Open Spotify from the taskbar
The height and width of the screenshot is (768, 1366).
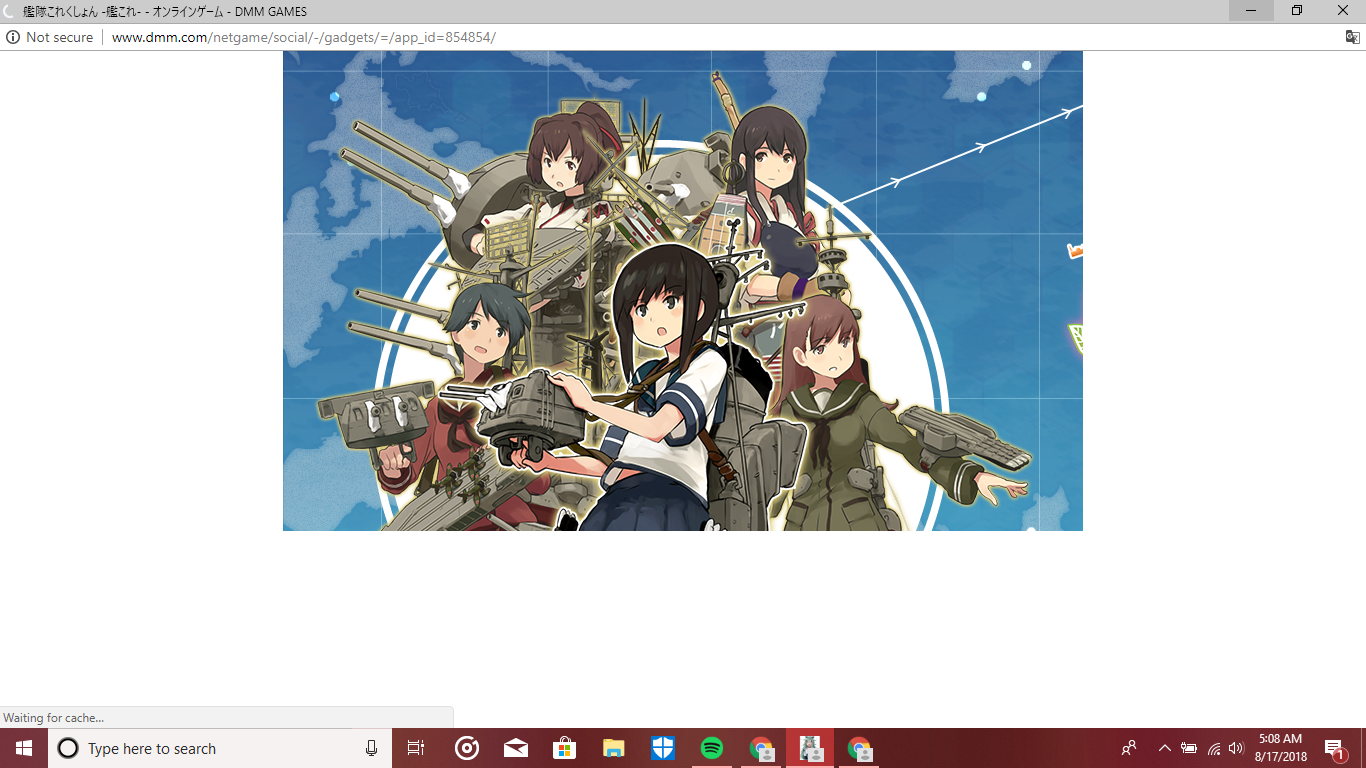pos(712,748)
